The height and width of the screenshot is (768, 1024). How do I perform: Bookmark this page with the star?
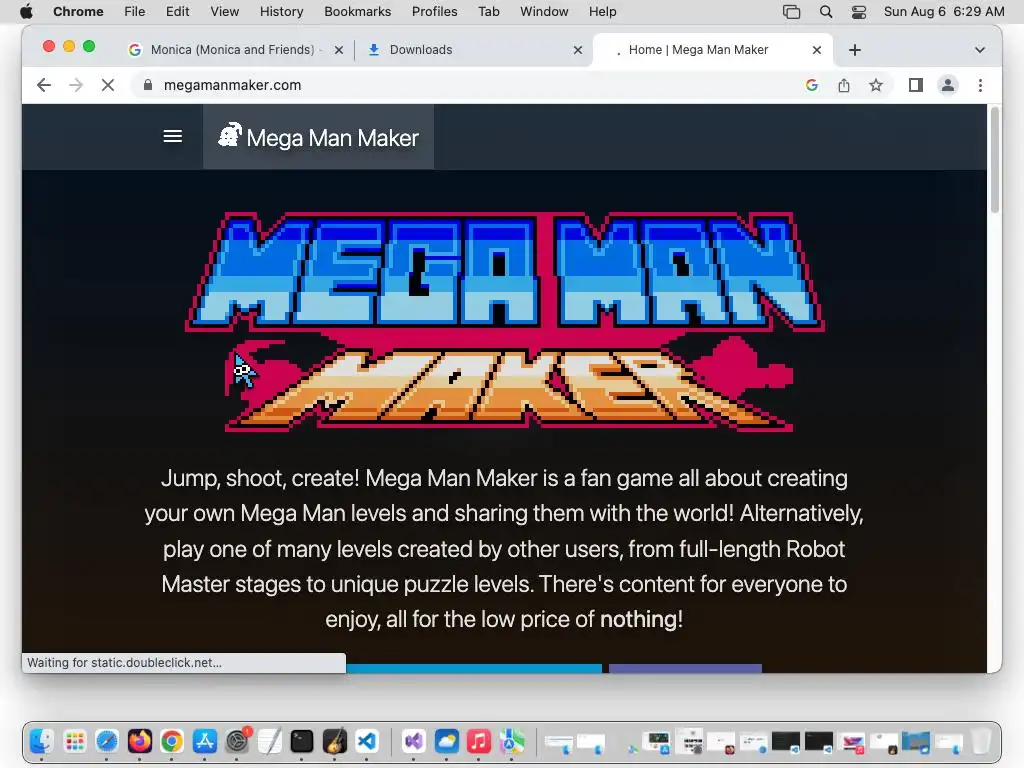point(876,85)
